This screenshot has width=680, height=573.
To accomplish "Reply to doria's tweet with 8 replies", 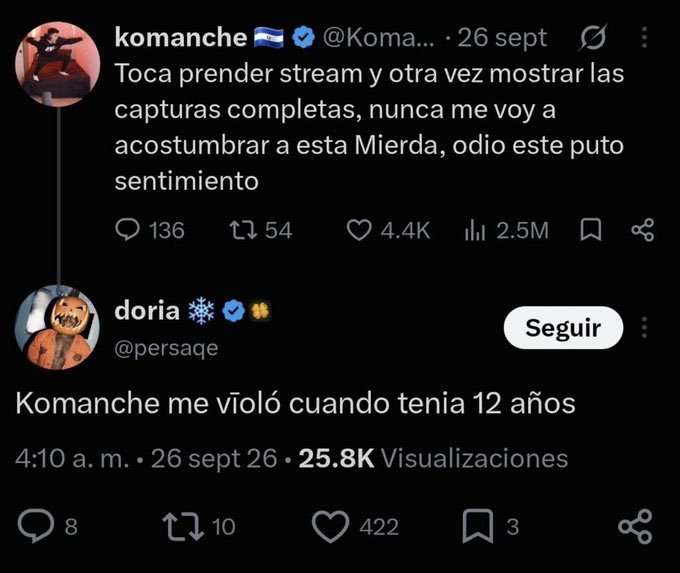I will [47, 526].
